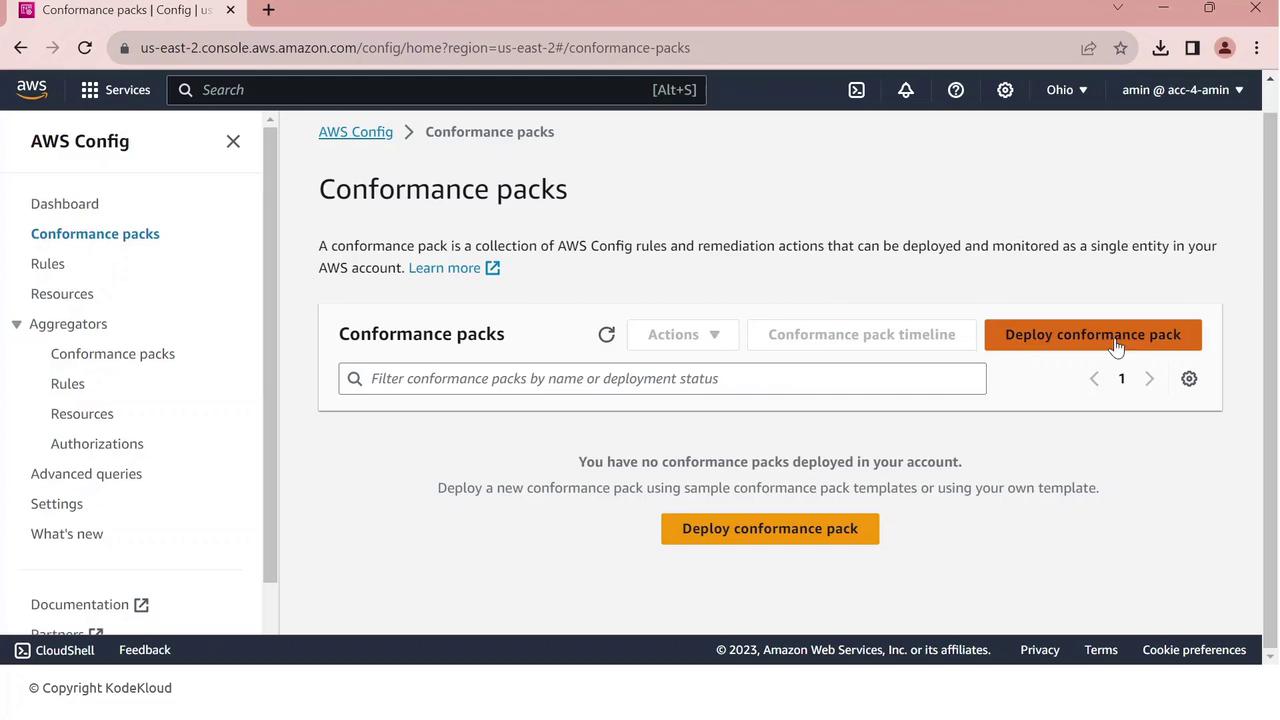Screen dimensions: 1280x720
Task: Click the AWS logo home icon
Action: click(32, 89)
